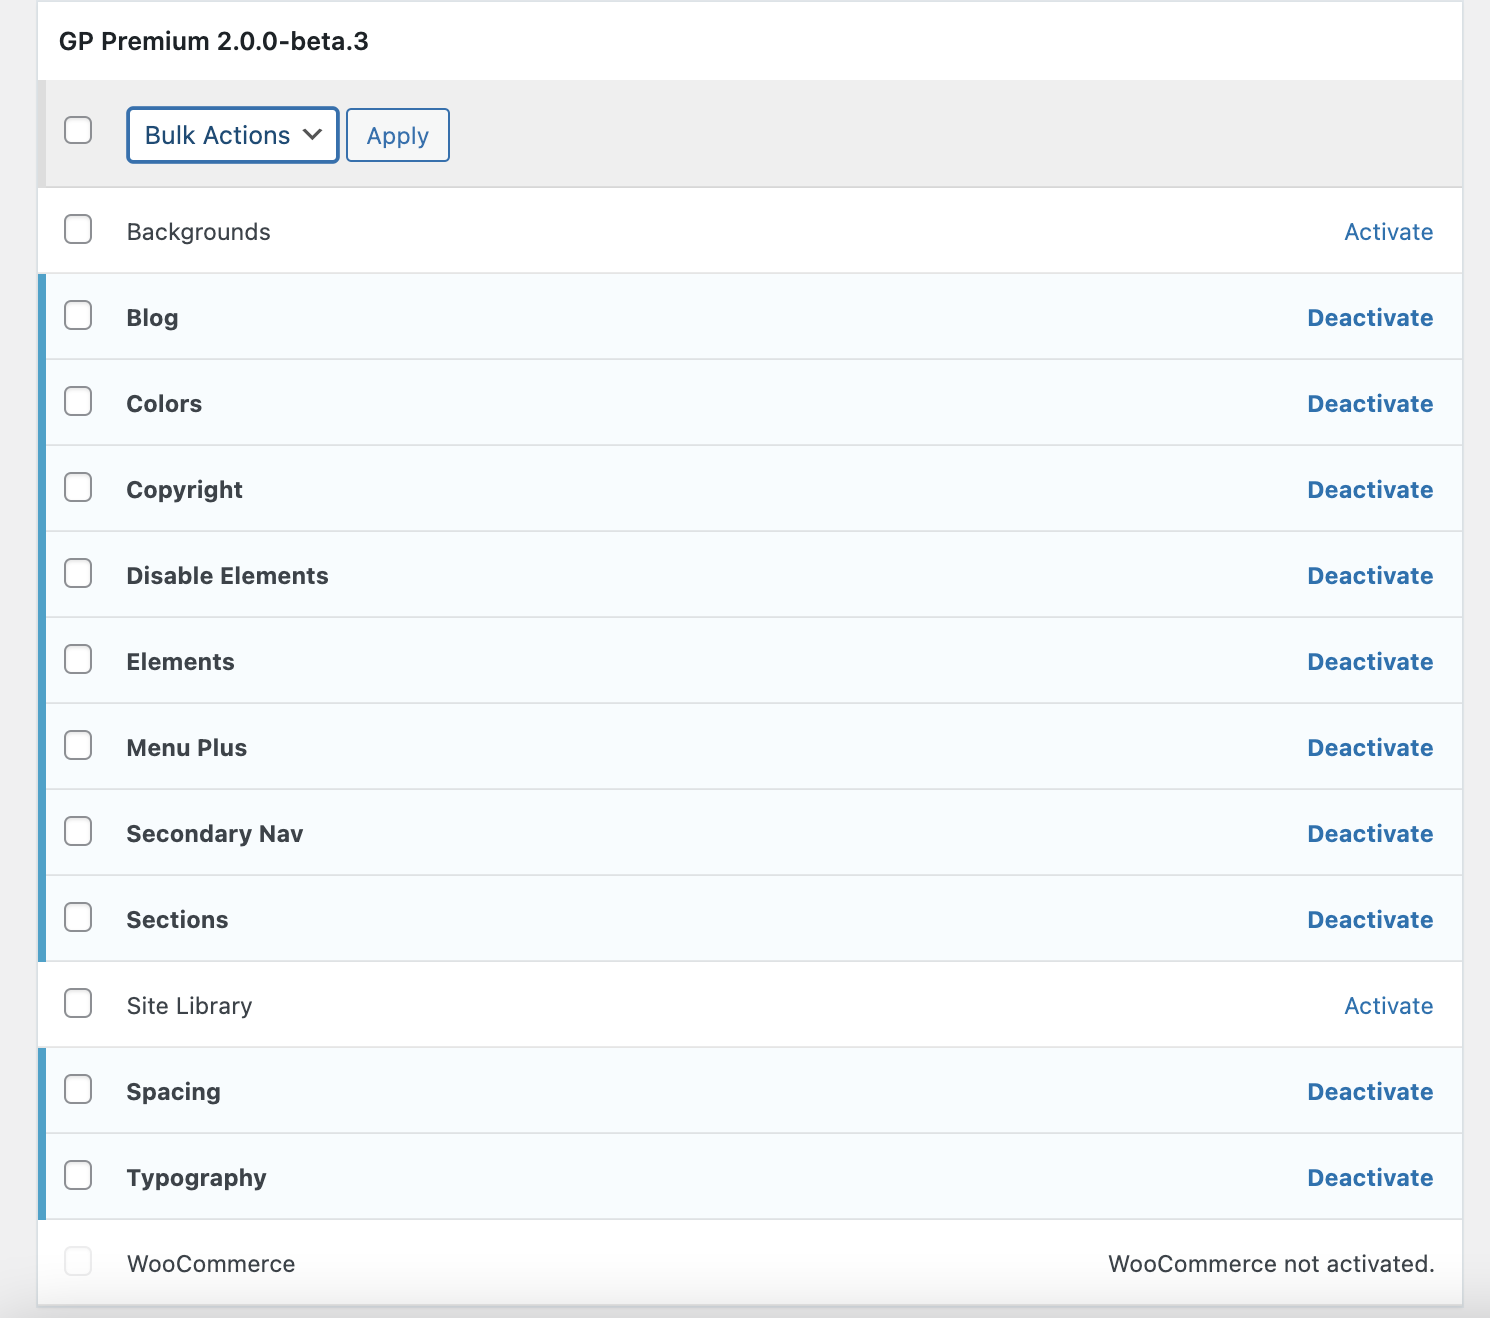The width and height of the screenshot is (1490, 1318).
Task: Click the Backgrounds module name
Action: tap(198, 232)
